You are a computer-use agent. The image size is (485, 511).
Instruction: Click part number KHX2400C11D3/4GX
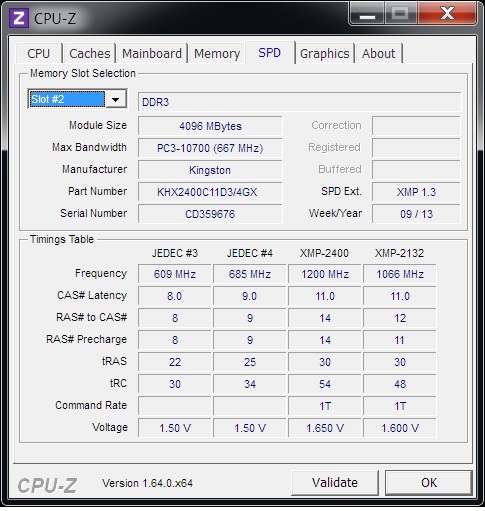(210, 192)
